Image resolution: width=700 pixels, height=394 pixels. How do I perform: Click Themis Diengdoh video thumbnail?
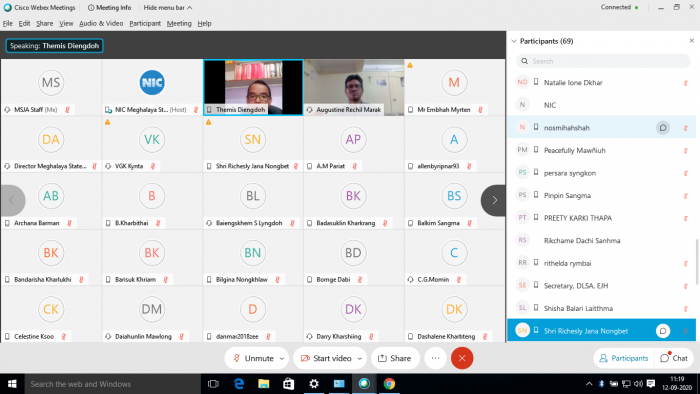click(253, 87)
